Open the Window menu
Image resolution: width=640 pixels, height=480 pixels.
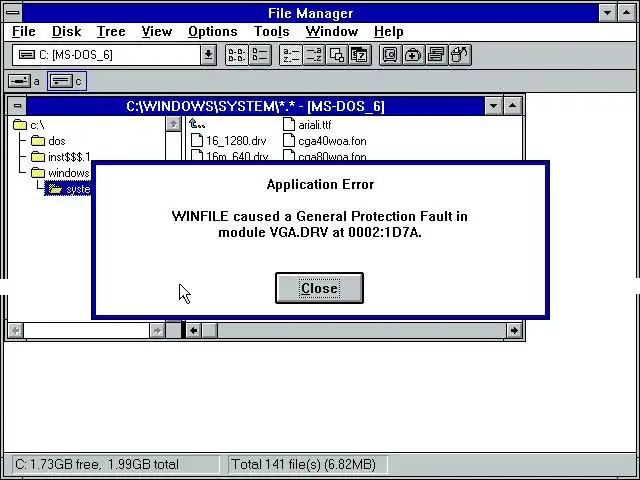click(x=332, y=31)
